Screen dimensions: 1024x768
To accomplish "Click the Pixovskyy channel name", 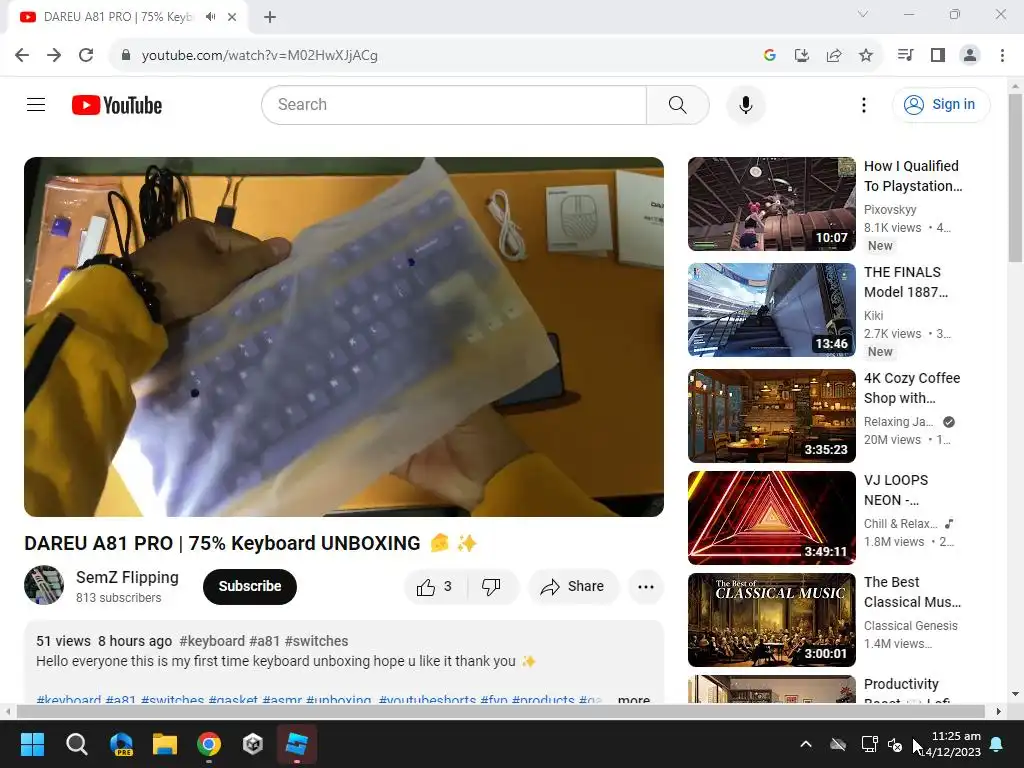I will point(889,210).
